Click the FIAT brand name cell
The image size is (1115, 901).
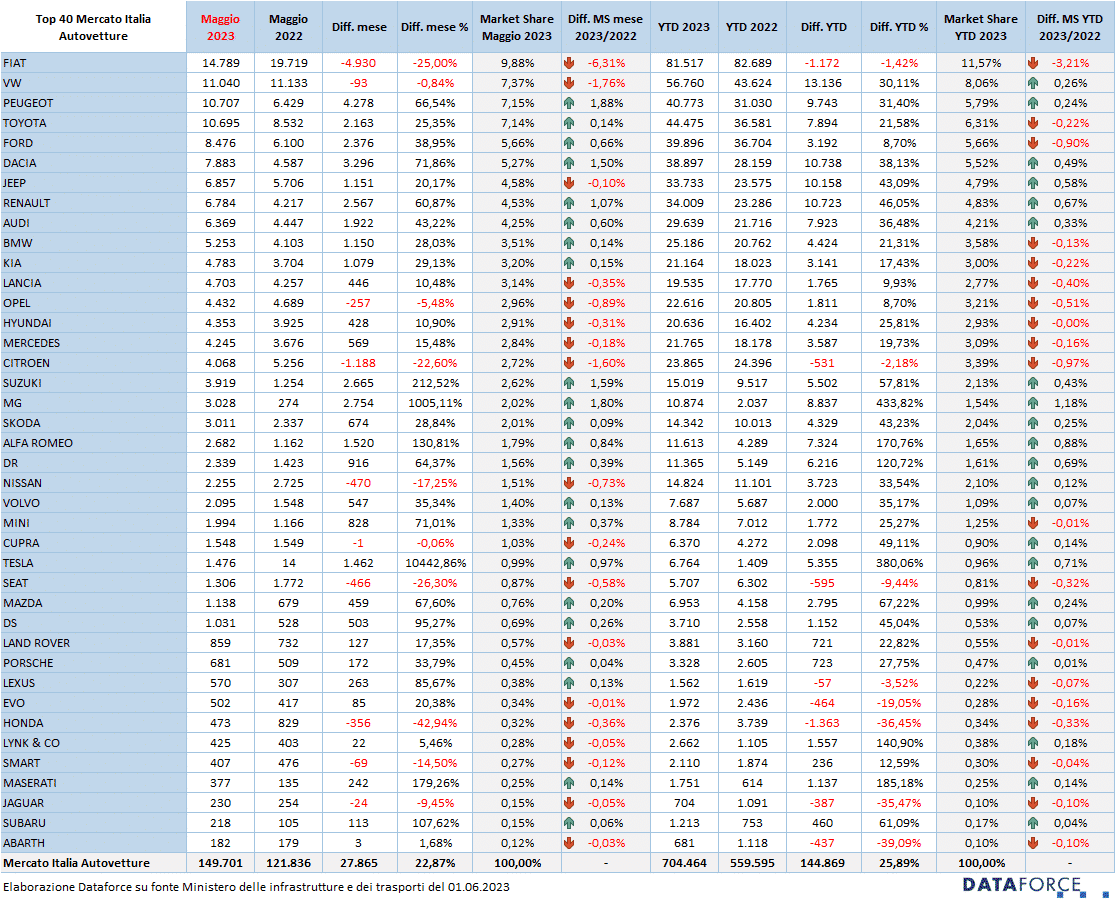[93, 63]
